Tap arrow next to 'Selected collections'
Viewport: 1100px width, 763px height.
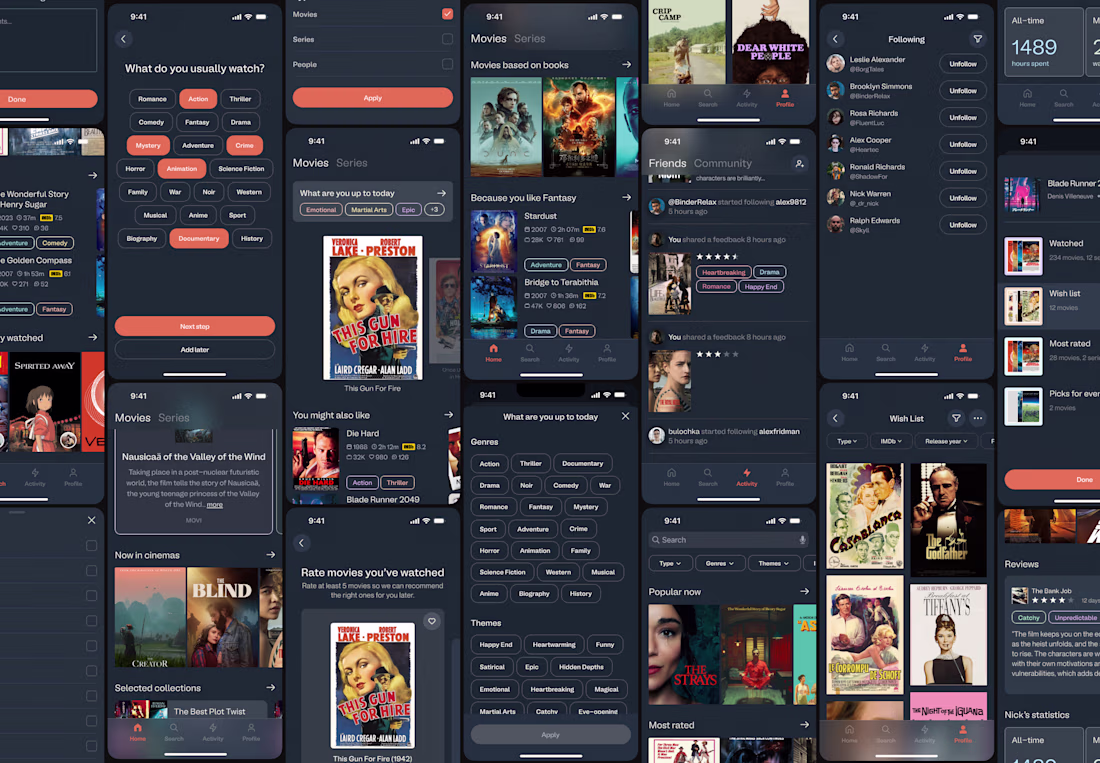click(x=271, y=688)
